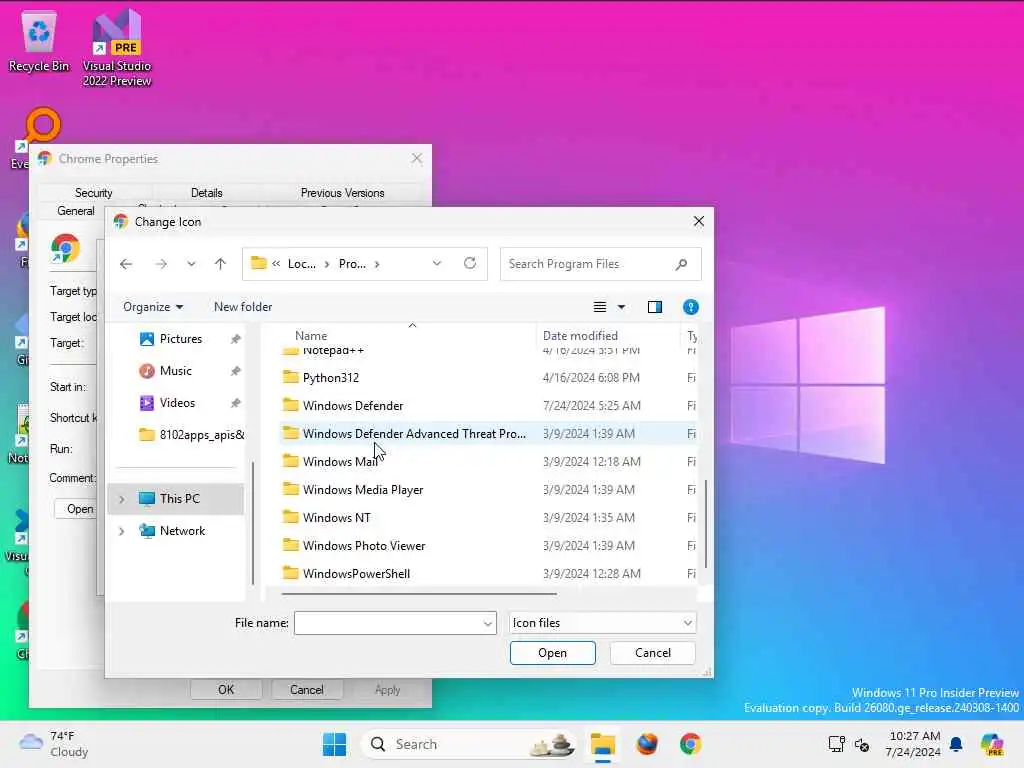Go back in the Change Icon dialog
Screen dimensions: 1024x768
tap(126, 264)
